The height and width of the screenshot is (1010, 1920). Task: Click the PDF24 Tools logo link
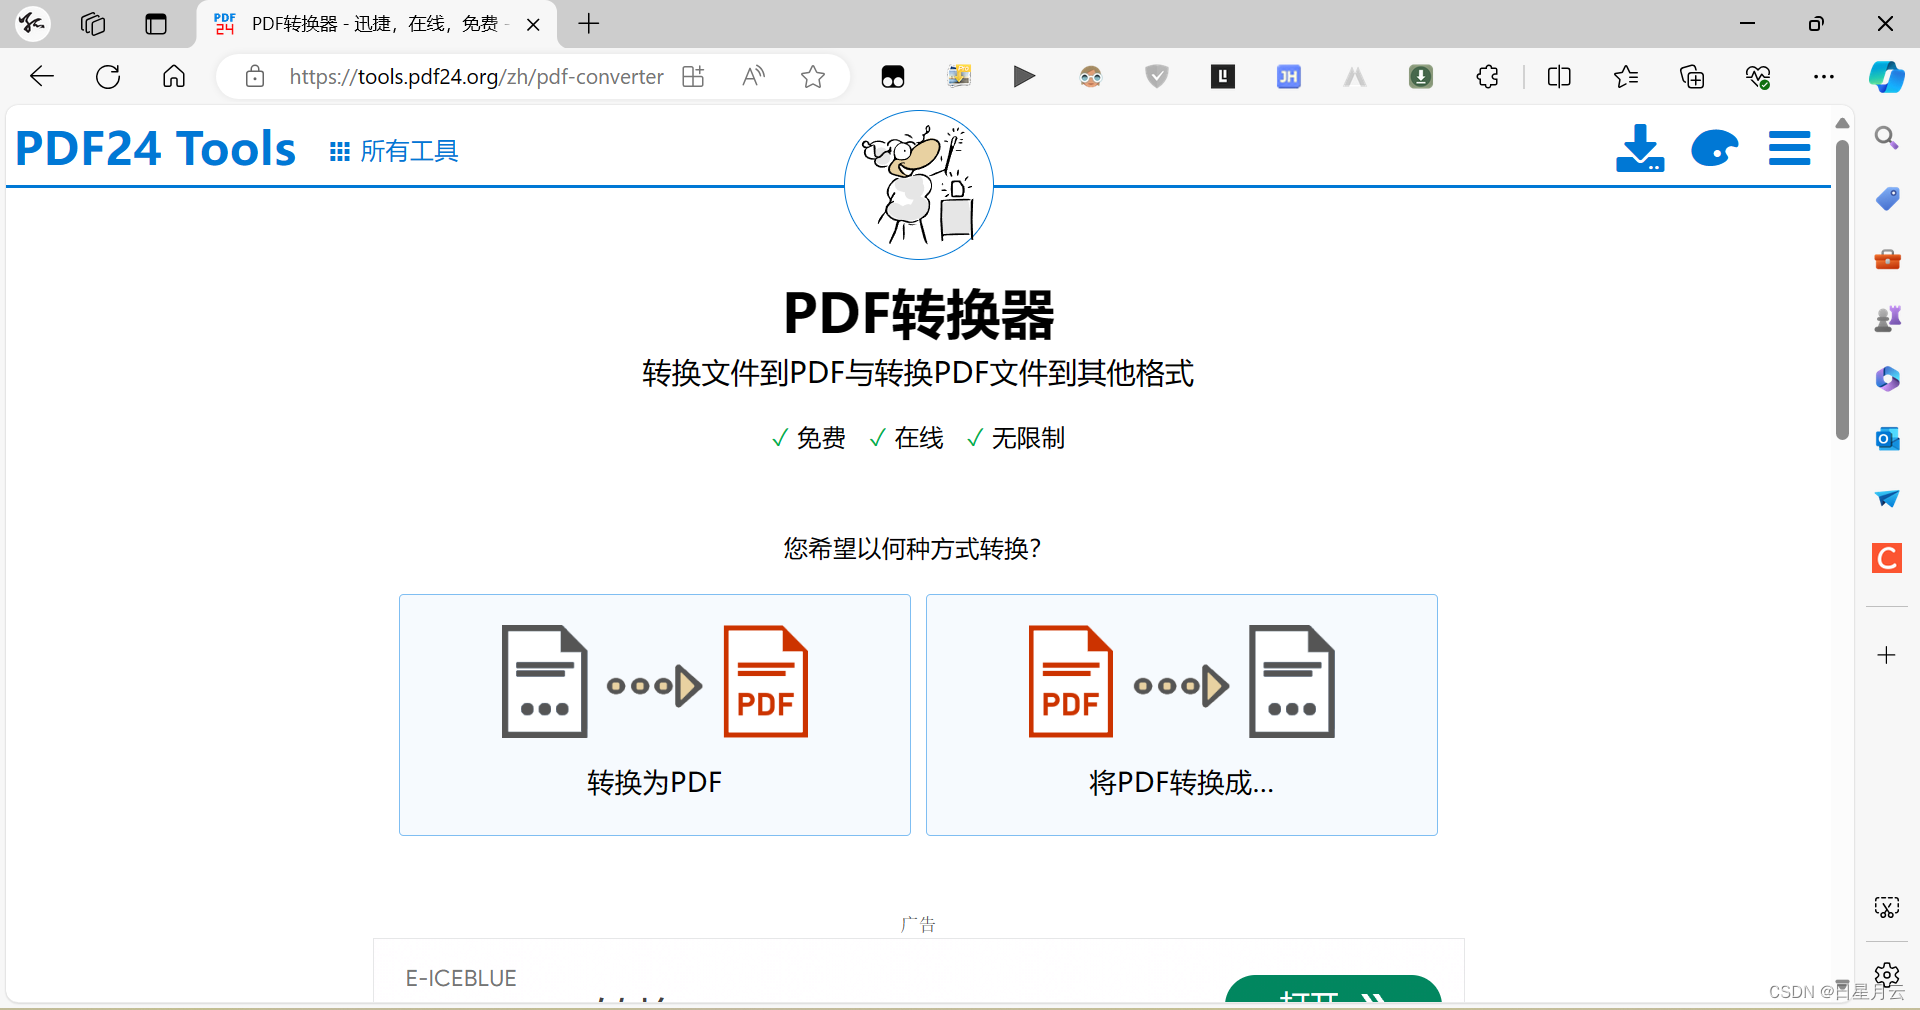pos(155,149)
